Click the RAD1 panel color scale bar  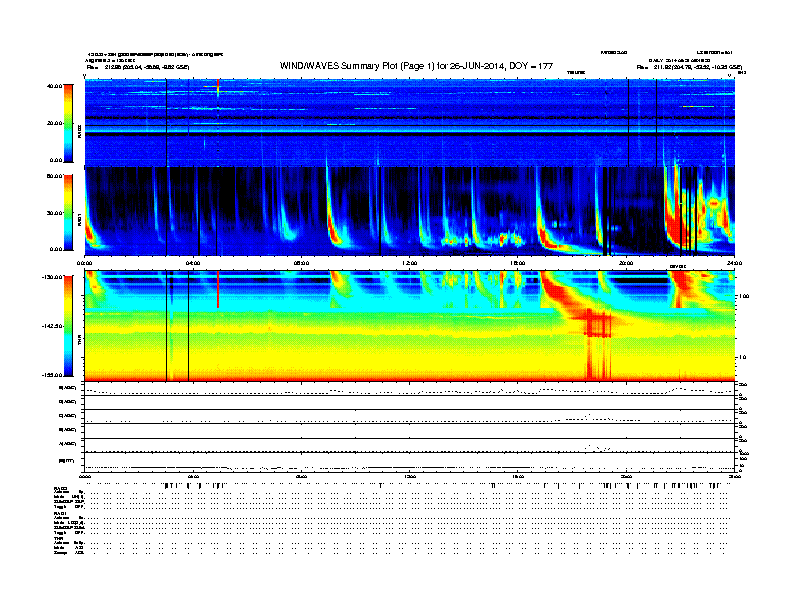point(68,212)
